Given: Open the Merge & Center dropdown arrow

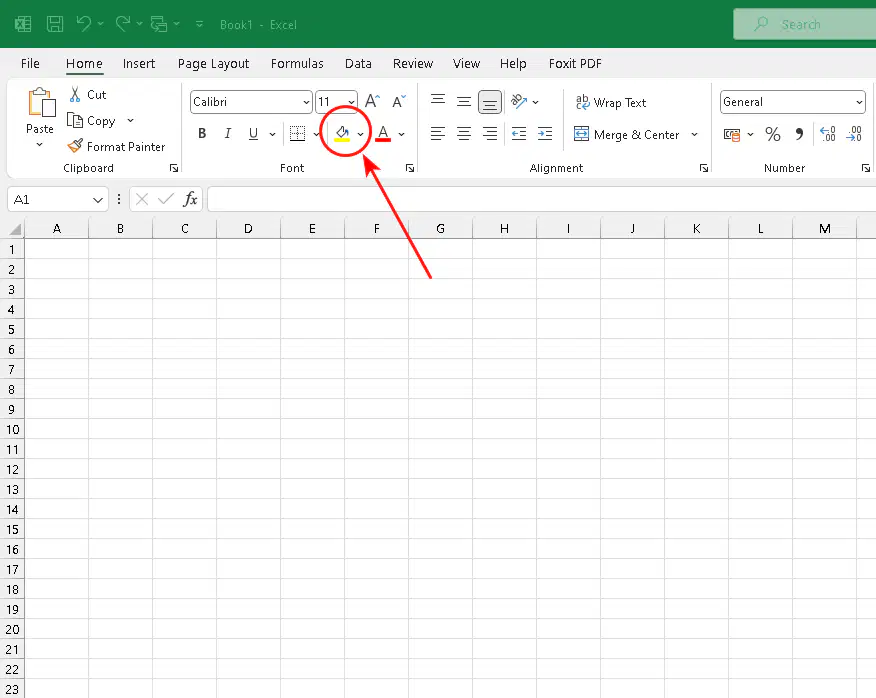Looking at the screenshot, I should coord(694,135).
